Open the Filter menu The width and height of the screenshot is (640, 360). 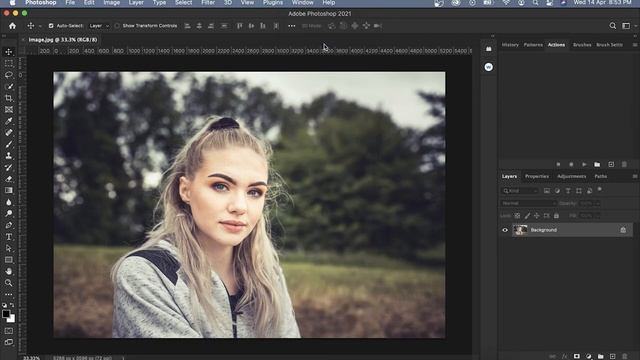pyautogui.click(x=208, y=3)
